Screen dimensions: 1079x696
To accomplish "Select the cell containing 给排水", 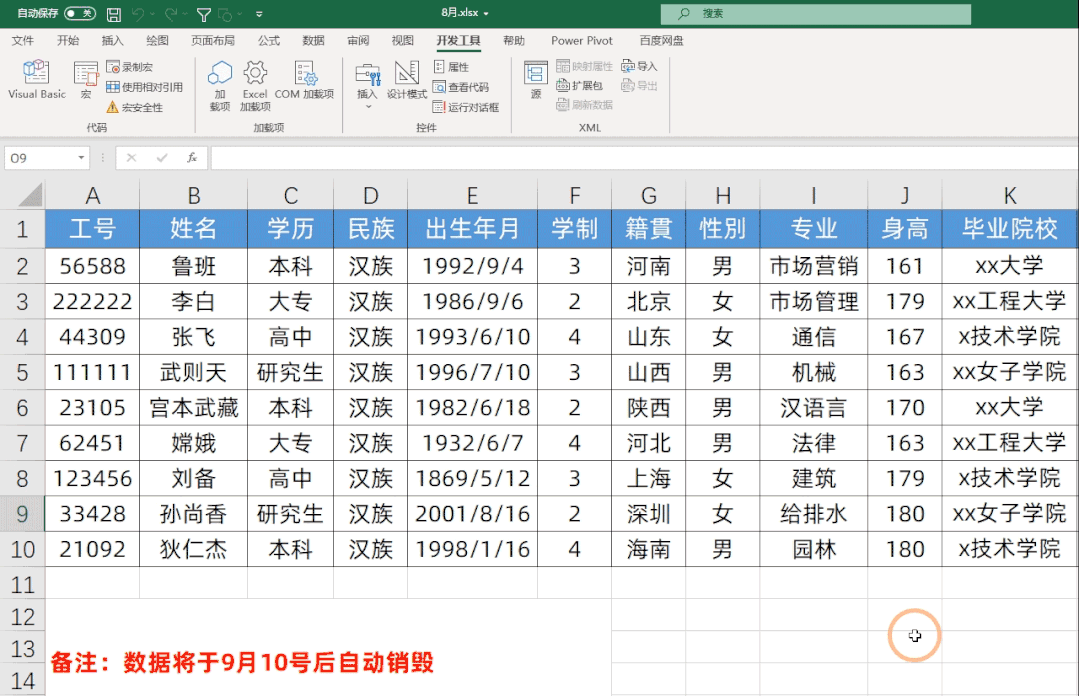I will point(813,514).
